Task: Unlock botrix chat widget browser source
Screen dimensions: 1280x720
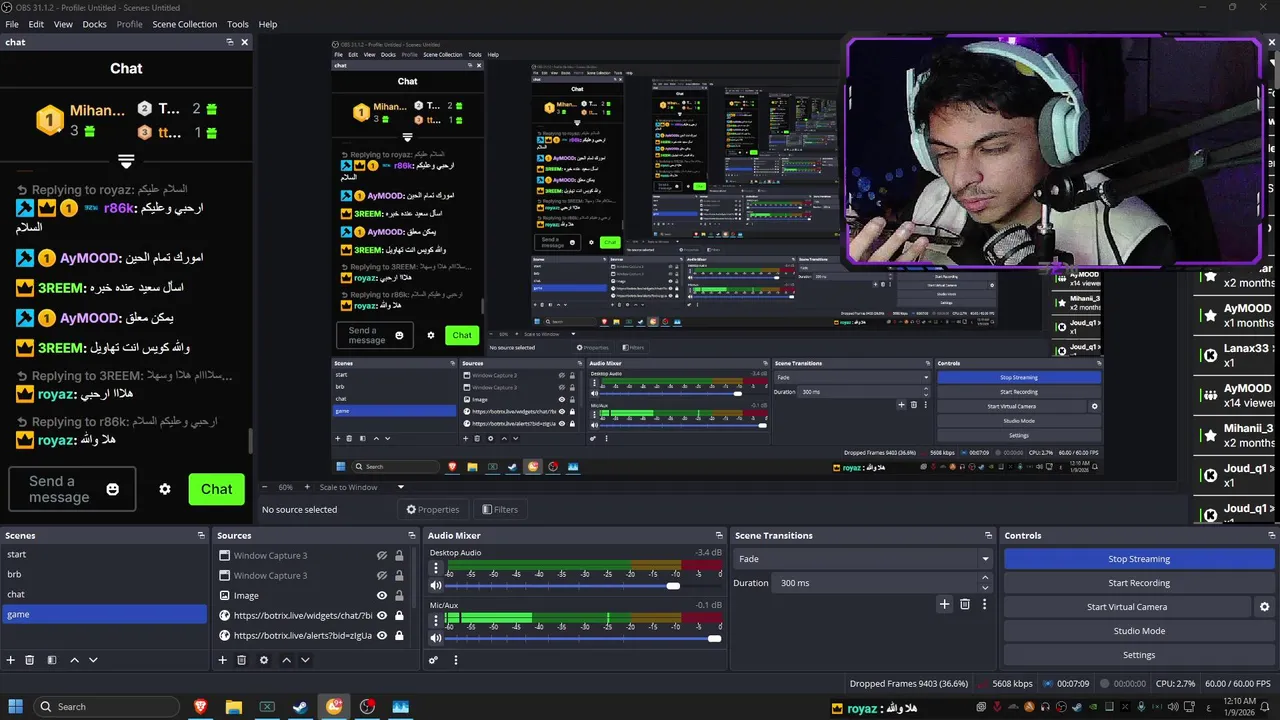Action: coord(399,615)
